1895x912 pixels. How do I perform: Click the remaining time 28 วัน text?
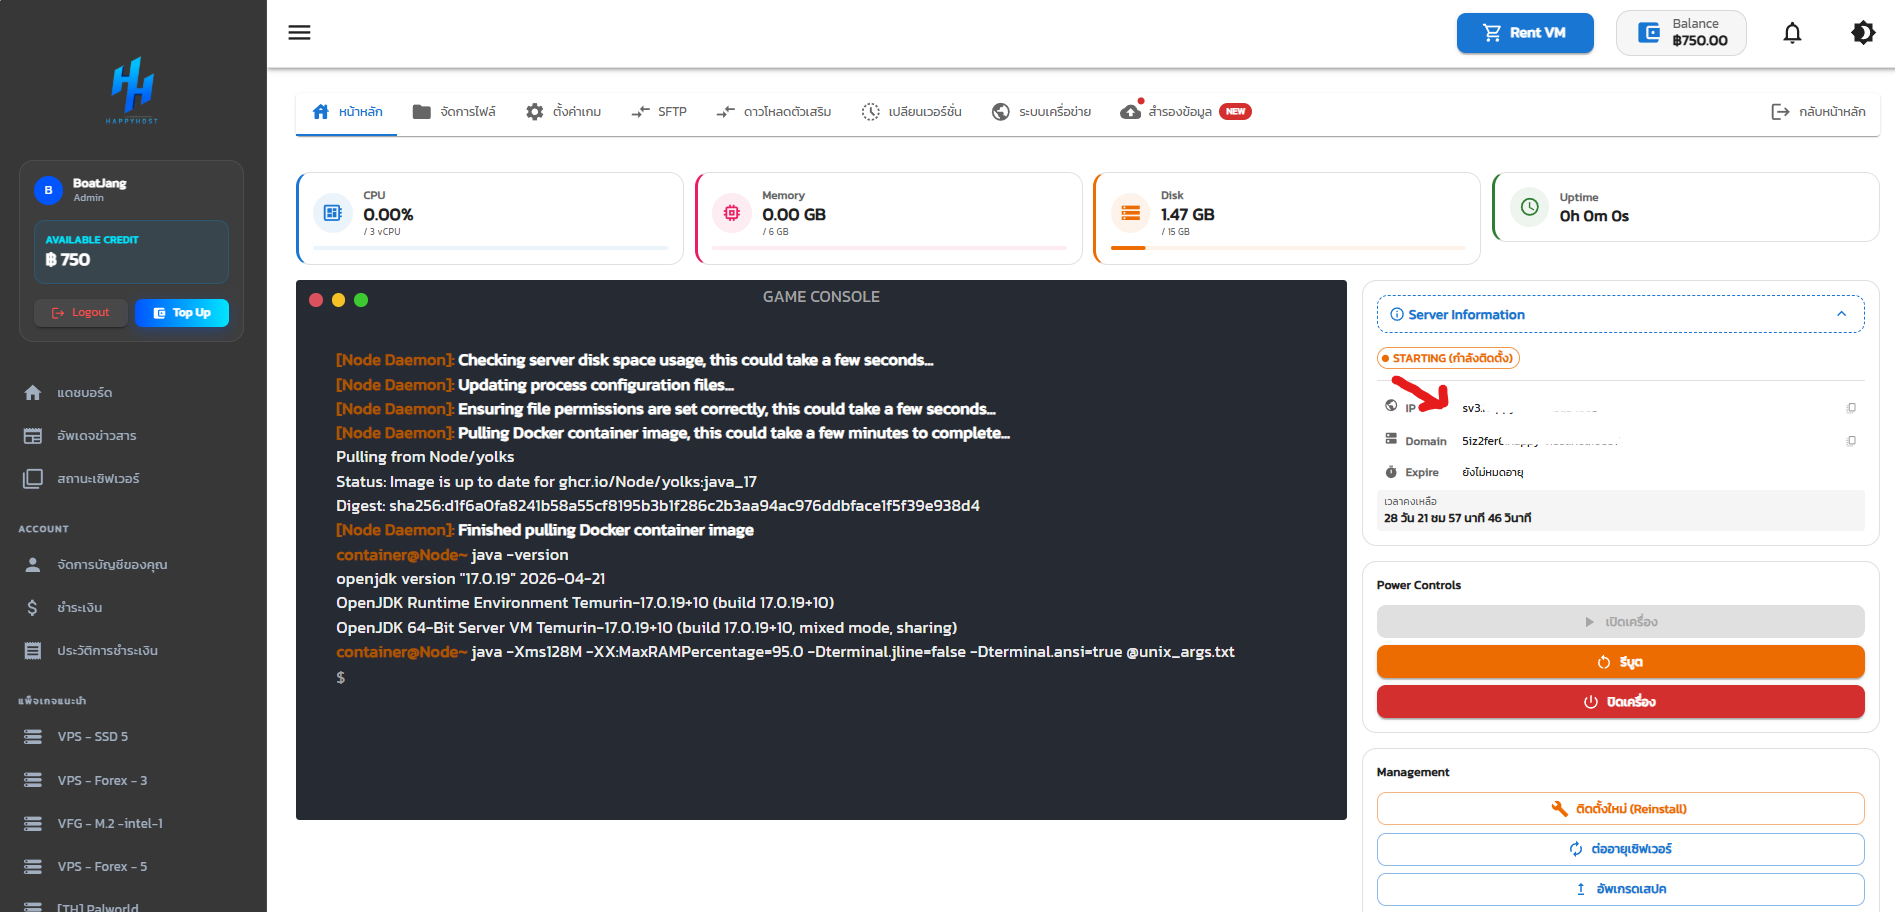1457,518
